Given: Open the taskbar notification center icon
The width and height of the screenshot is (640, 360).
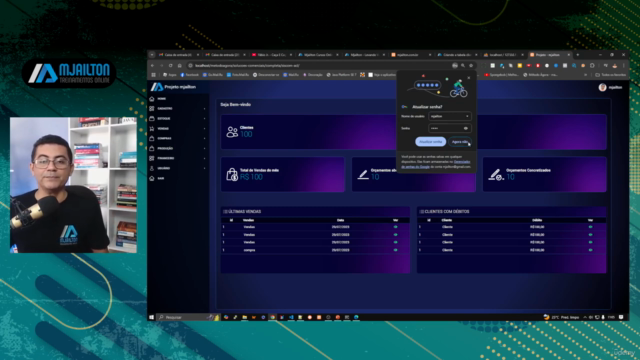Looking at the screenshot, I should tap(621, 317).
